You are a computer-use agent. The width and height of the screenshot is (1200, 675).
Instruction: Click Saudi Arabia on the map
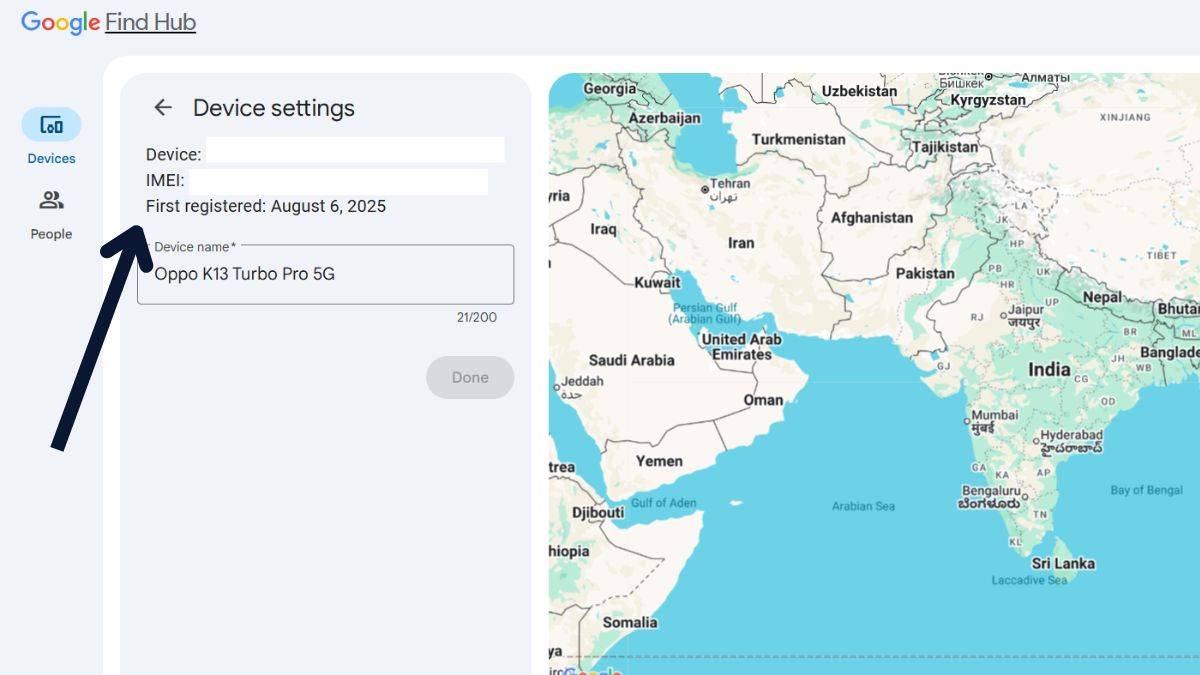click(x=631, y=360)
